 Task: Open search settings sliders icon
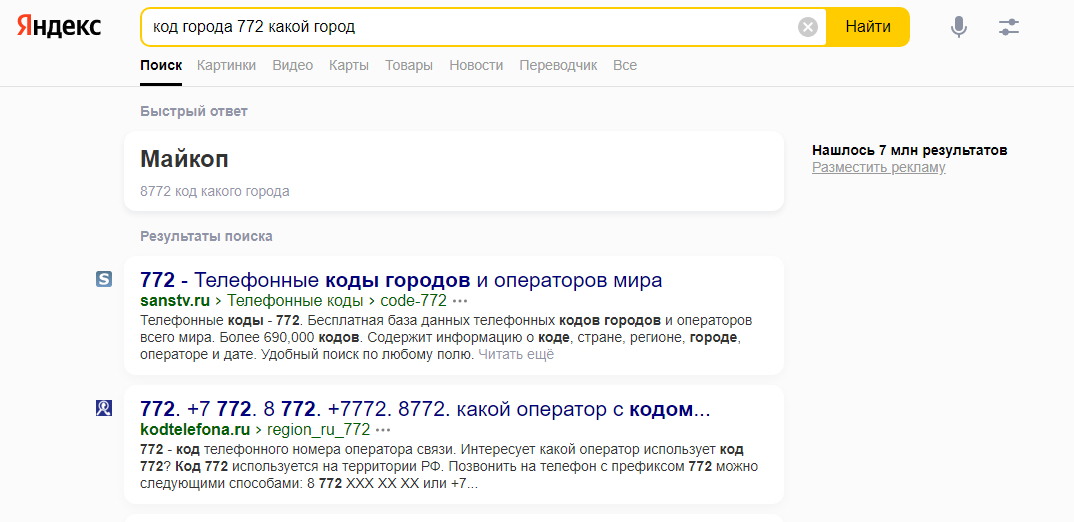pyautogui.click(x=1009, y=27)
